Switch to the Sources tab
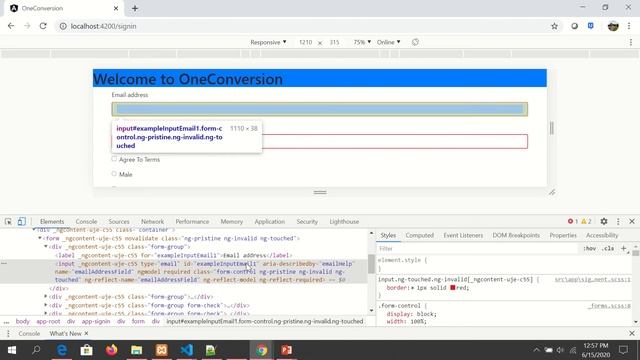The width and height of the screenshot is (640, 360). tap(119, 221)
